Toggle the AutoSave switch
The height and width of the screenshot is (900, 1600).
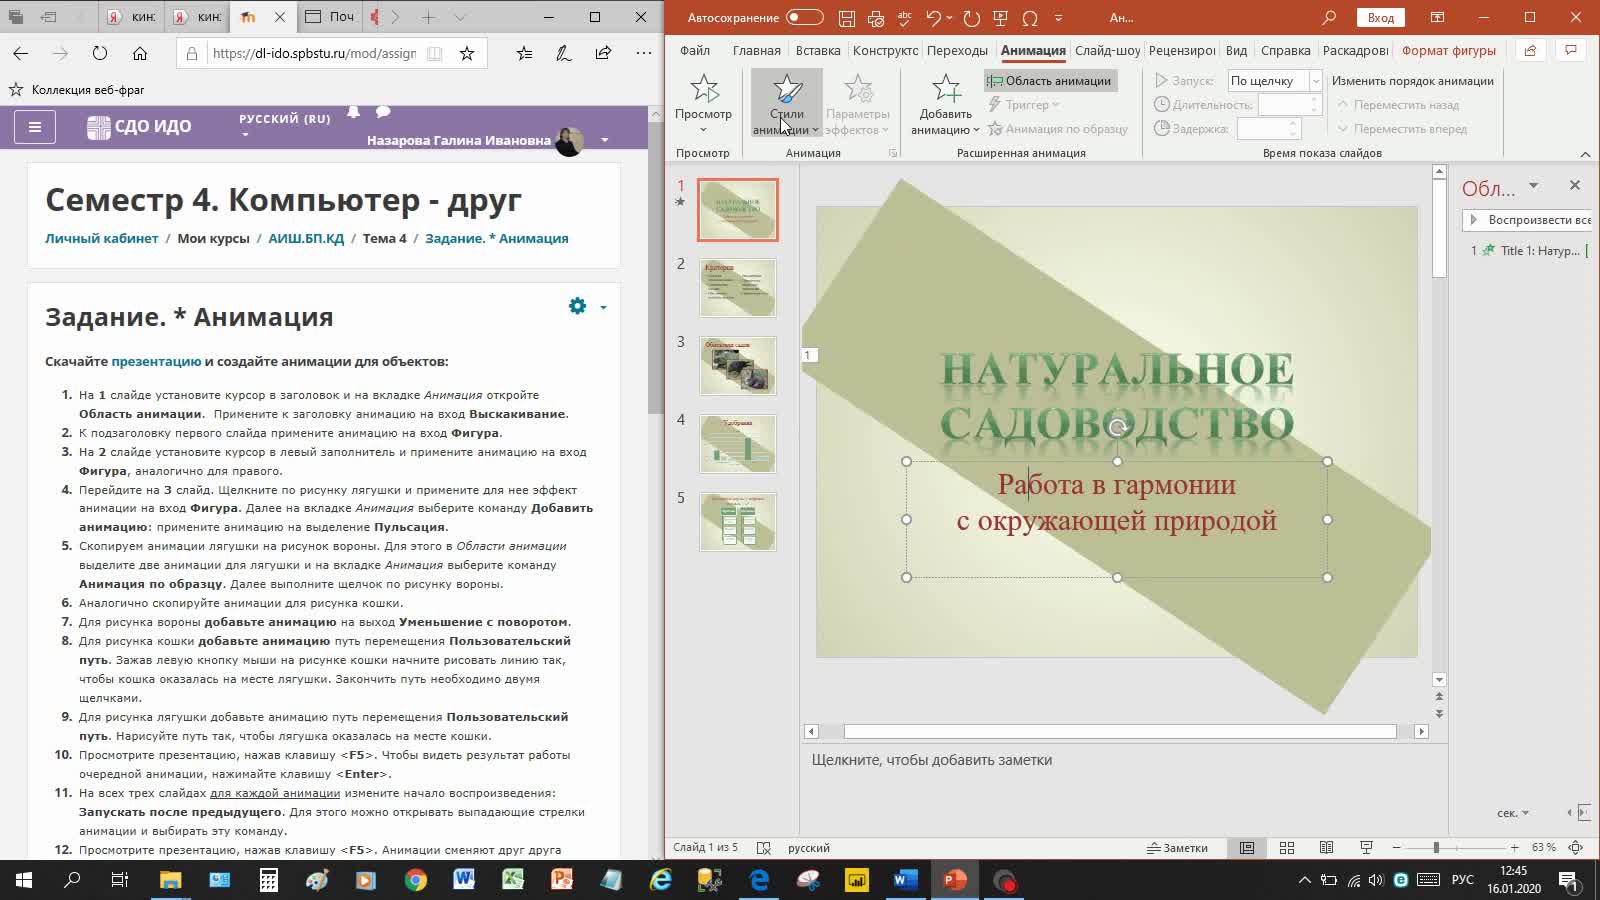pos(805,18)
